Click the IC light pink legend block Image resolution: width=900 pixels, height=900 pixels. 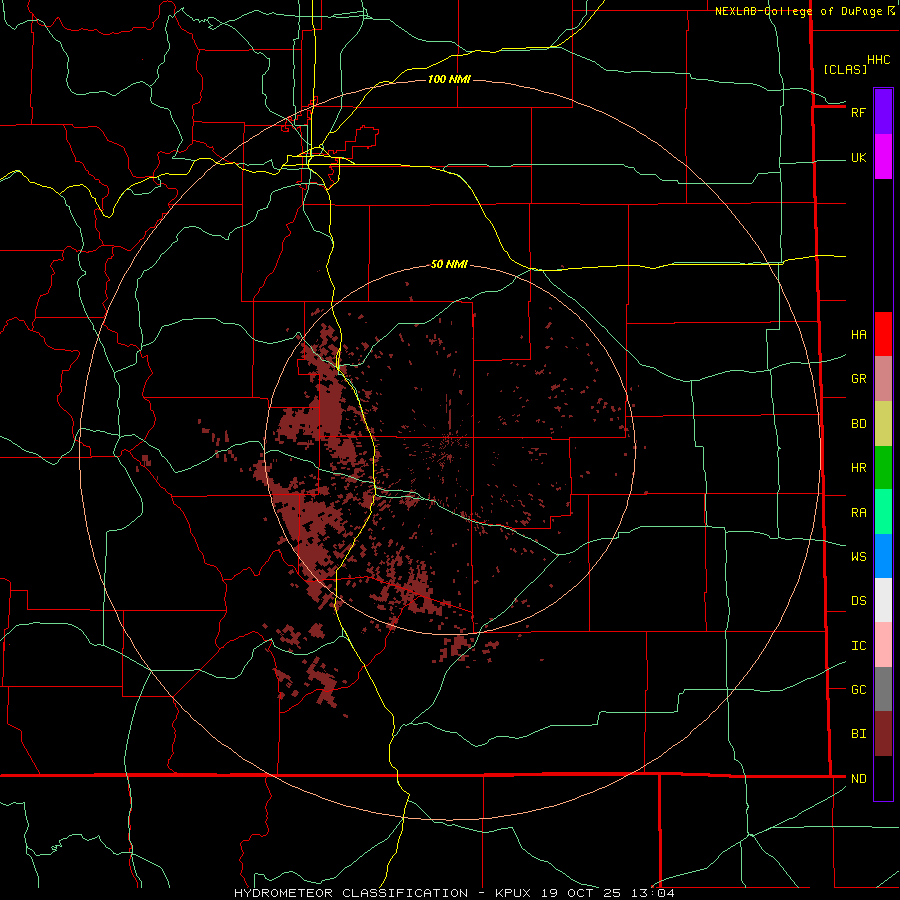[x=883, y=645]
